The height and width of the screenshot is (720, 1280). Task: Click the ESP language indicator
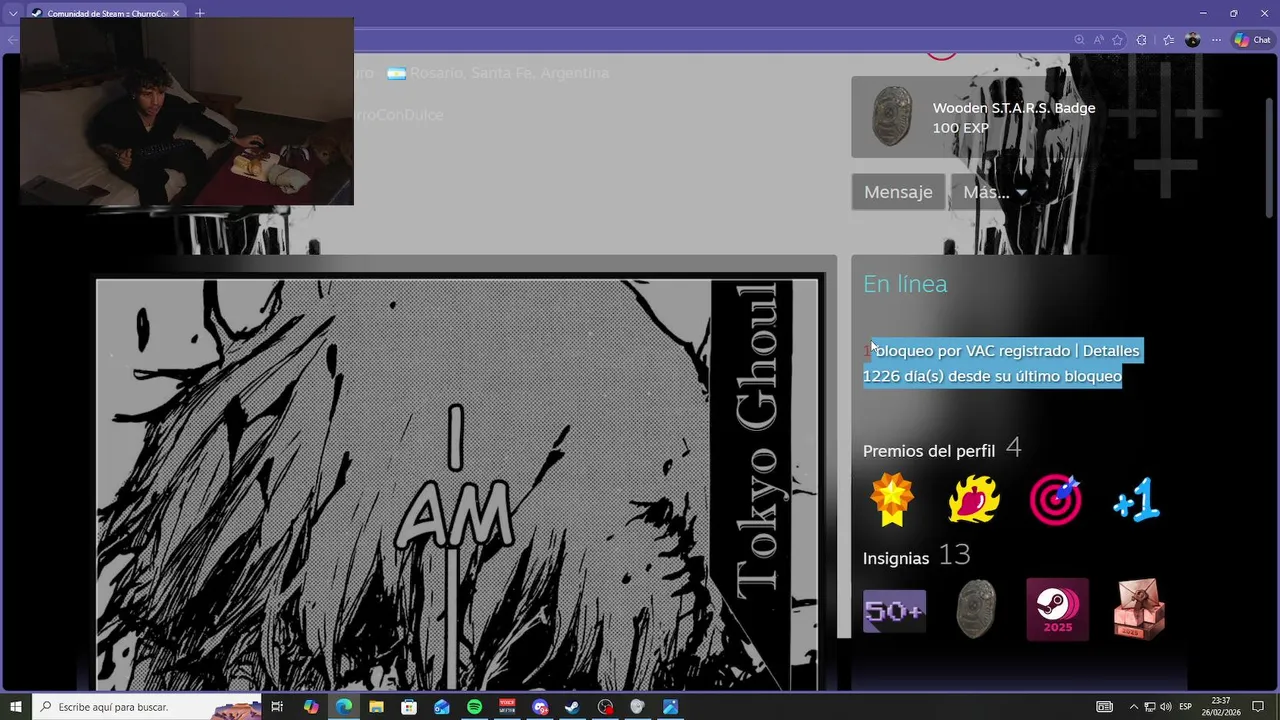[1185, 707]
